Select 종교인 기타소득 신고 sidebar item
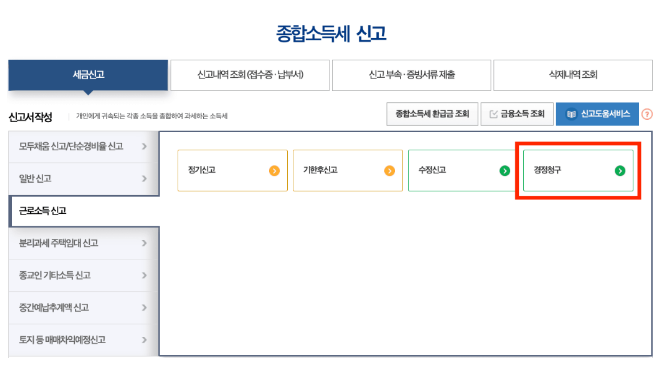 point(84,275)
